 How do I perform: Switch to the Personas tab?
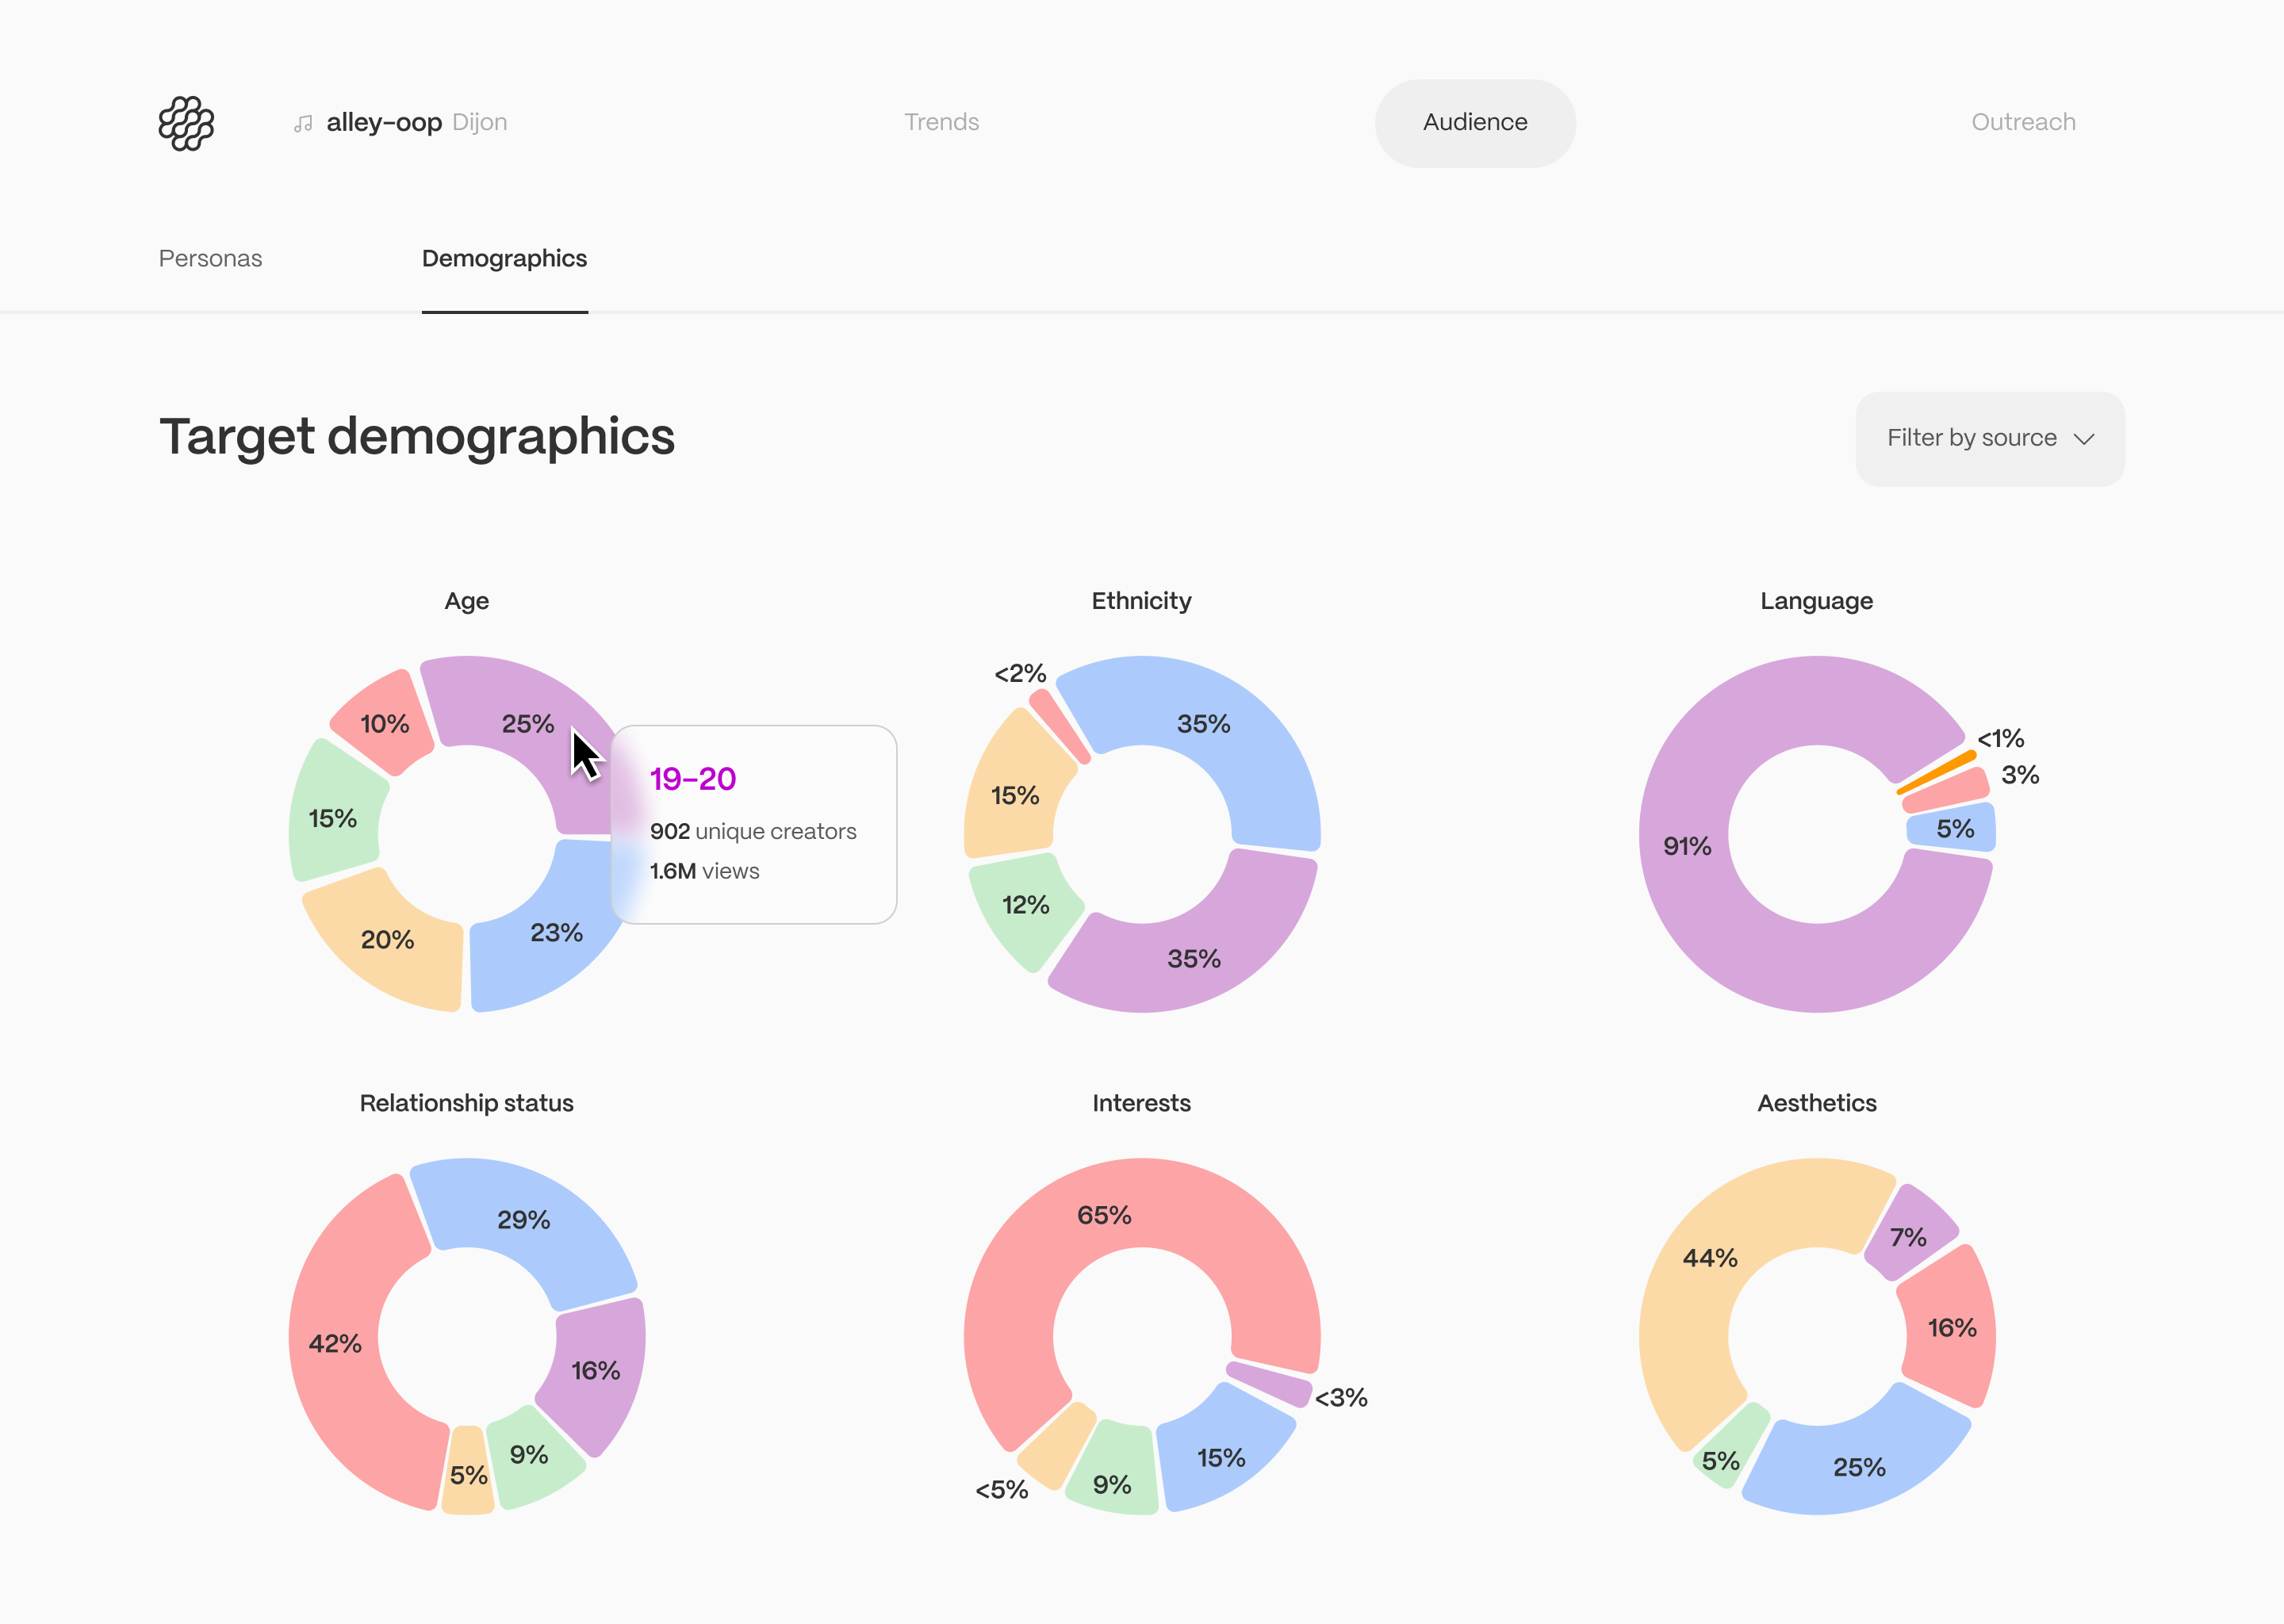click(x=210, y=259)
